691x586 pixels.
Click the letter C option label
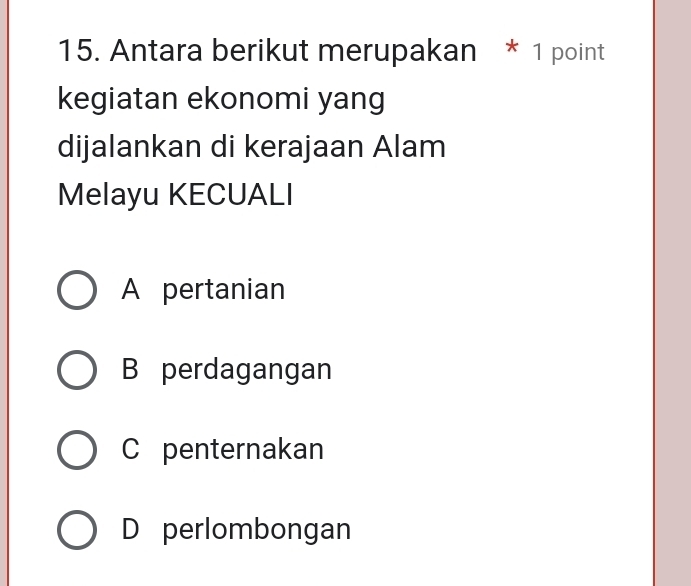[130, 451]
